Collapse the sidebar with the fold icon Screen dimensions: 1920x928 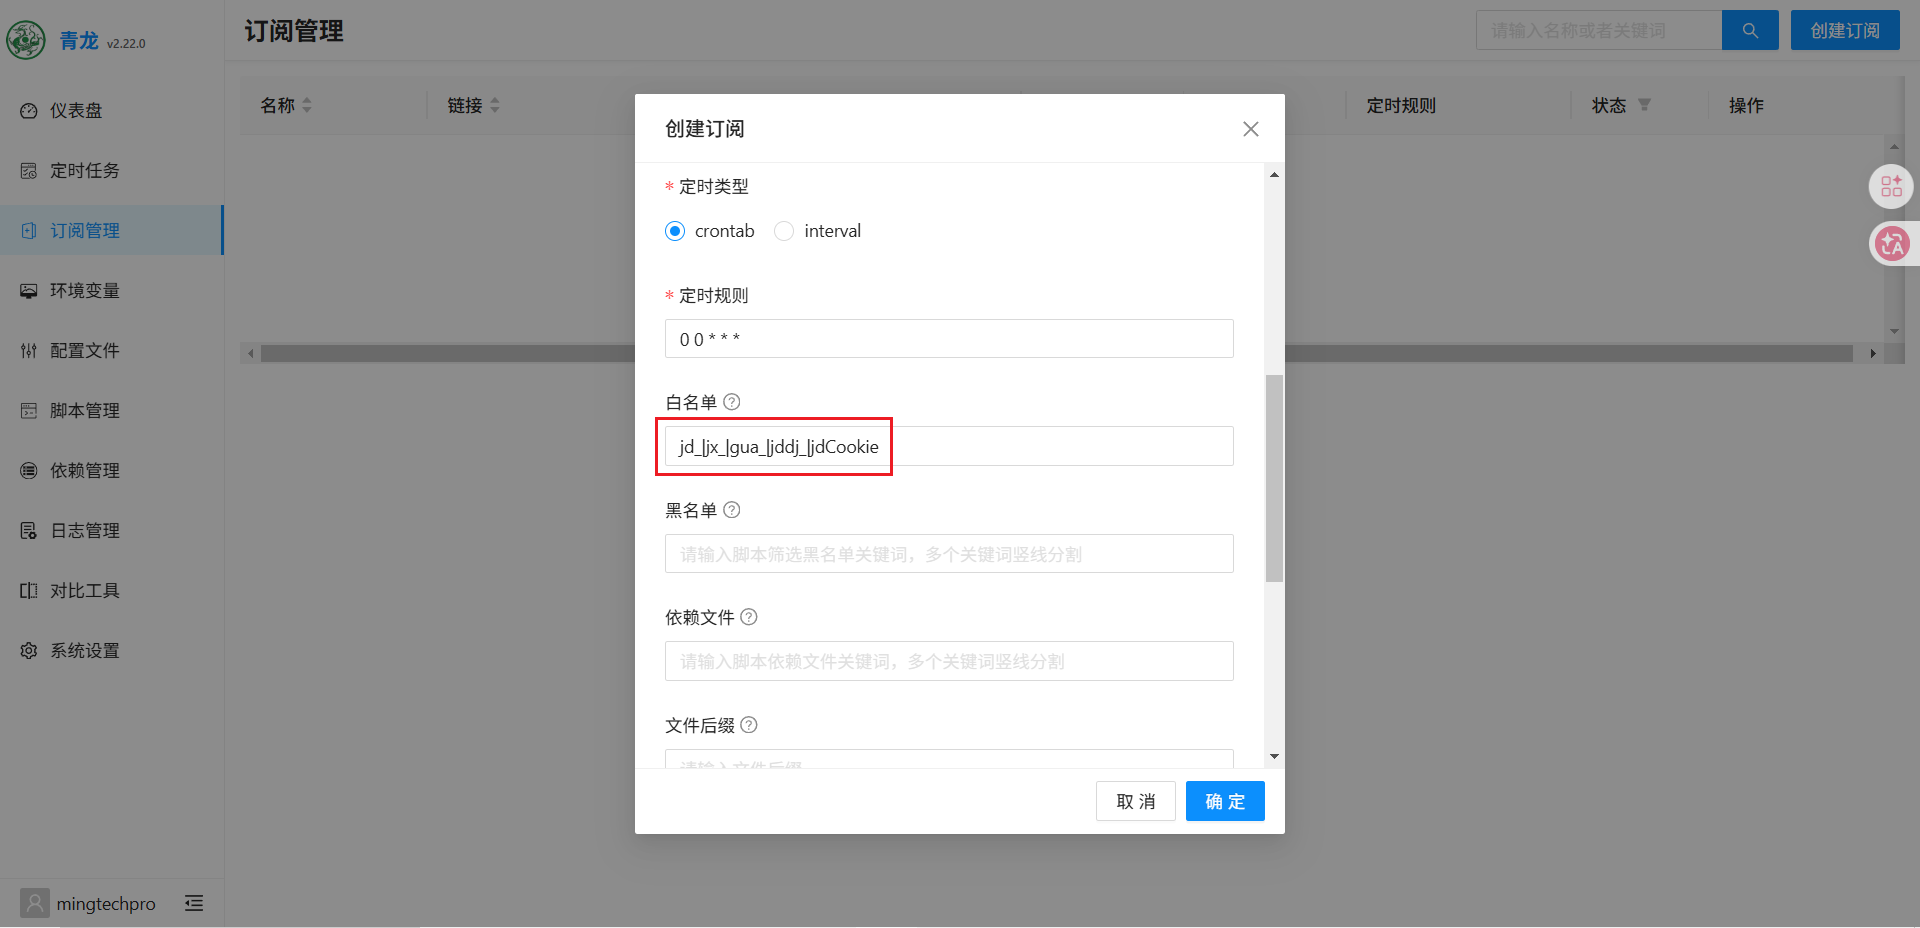[x=194, y=903]
